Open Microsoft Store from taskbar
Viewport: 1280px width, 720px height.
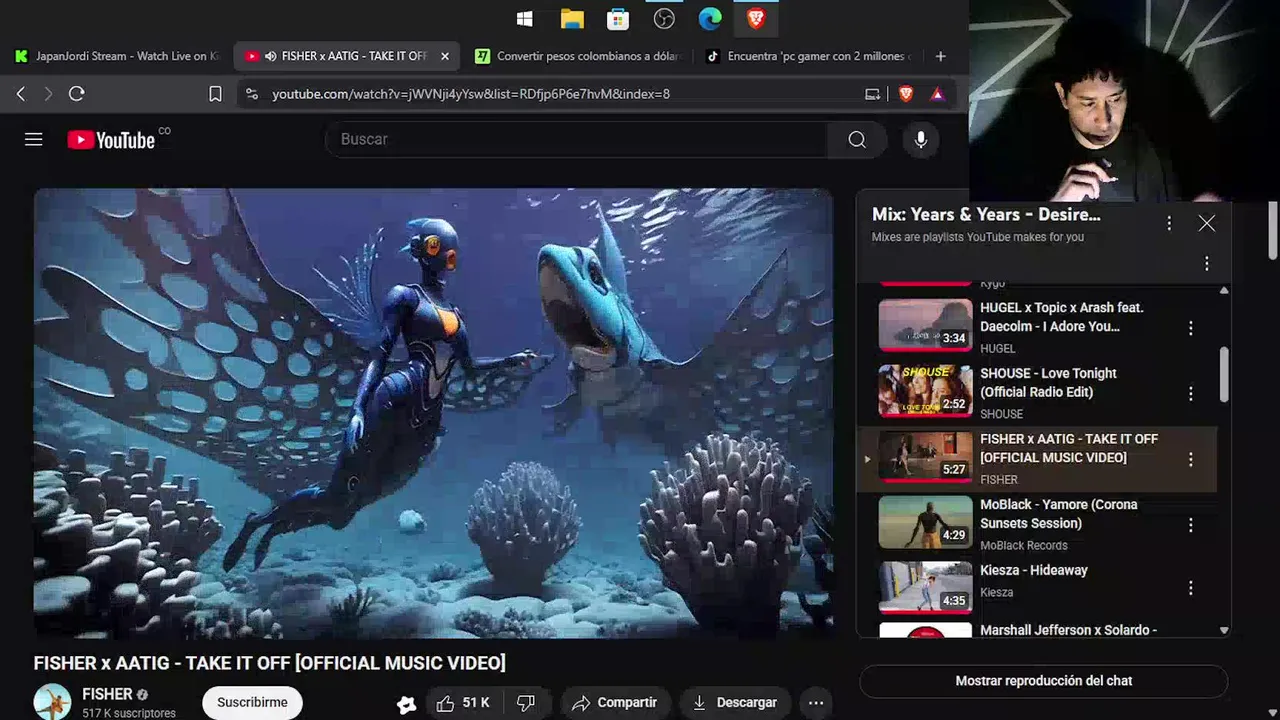click(618, 19)
